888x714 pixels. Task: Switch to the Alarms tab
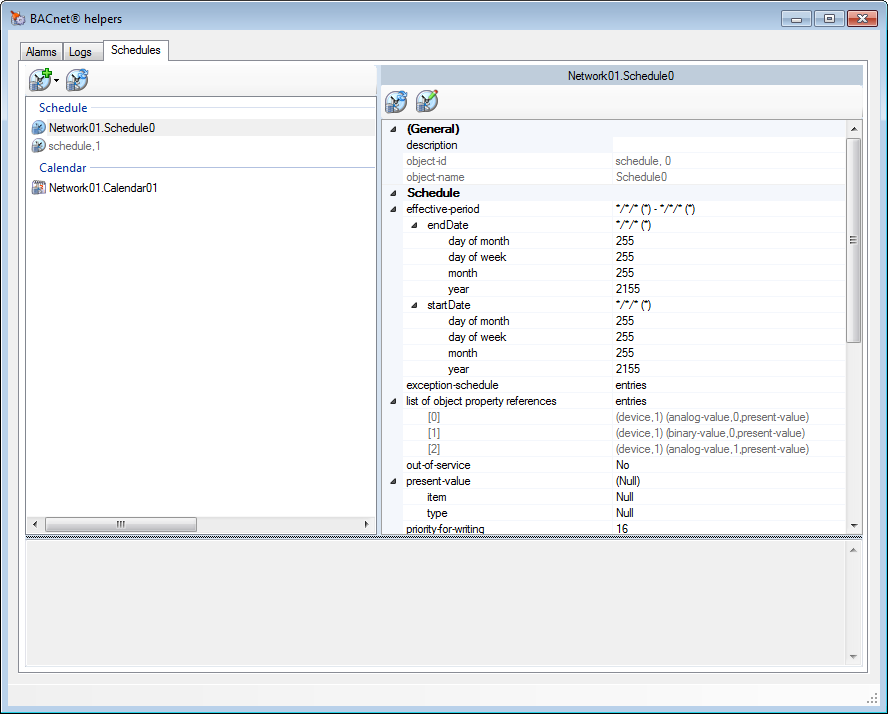point(41,52)
